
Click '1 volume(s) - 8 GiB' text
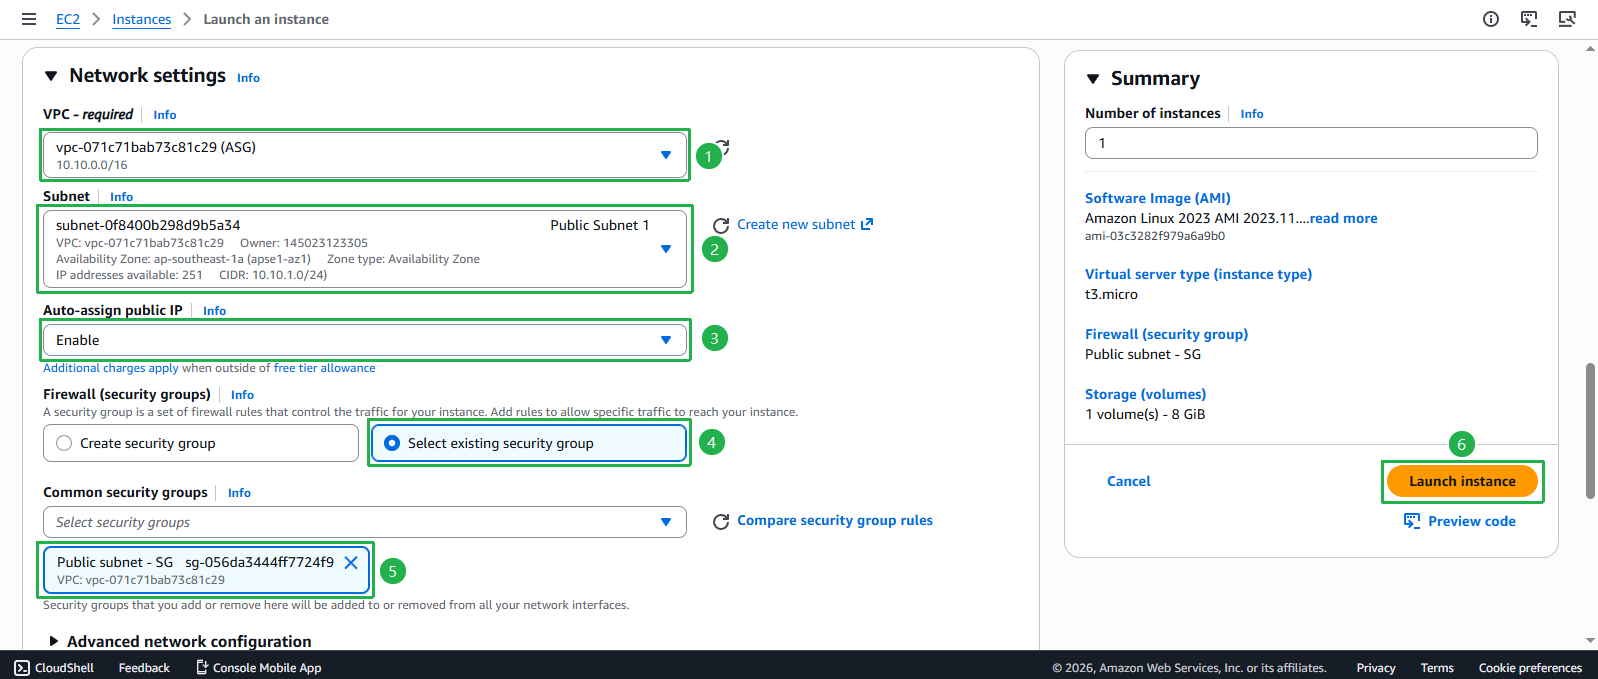[1145, 414]
